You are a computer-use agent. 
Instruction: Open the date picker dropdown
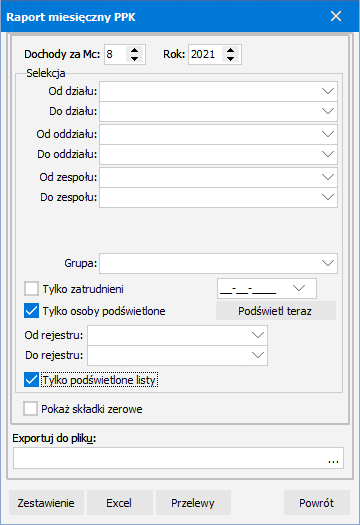(299, 288)
